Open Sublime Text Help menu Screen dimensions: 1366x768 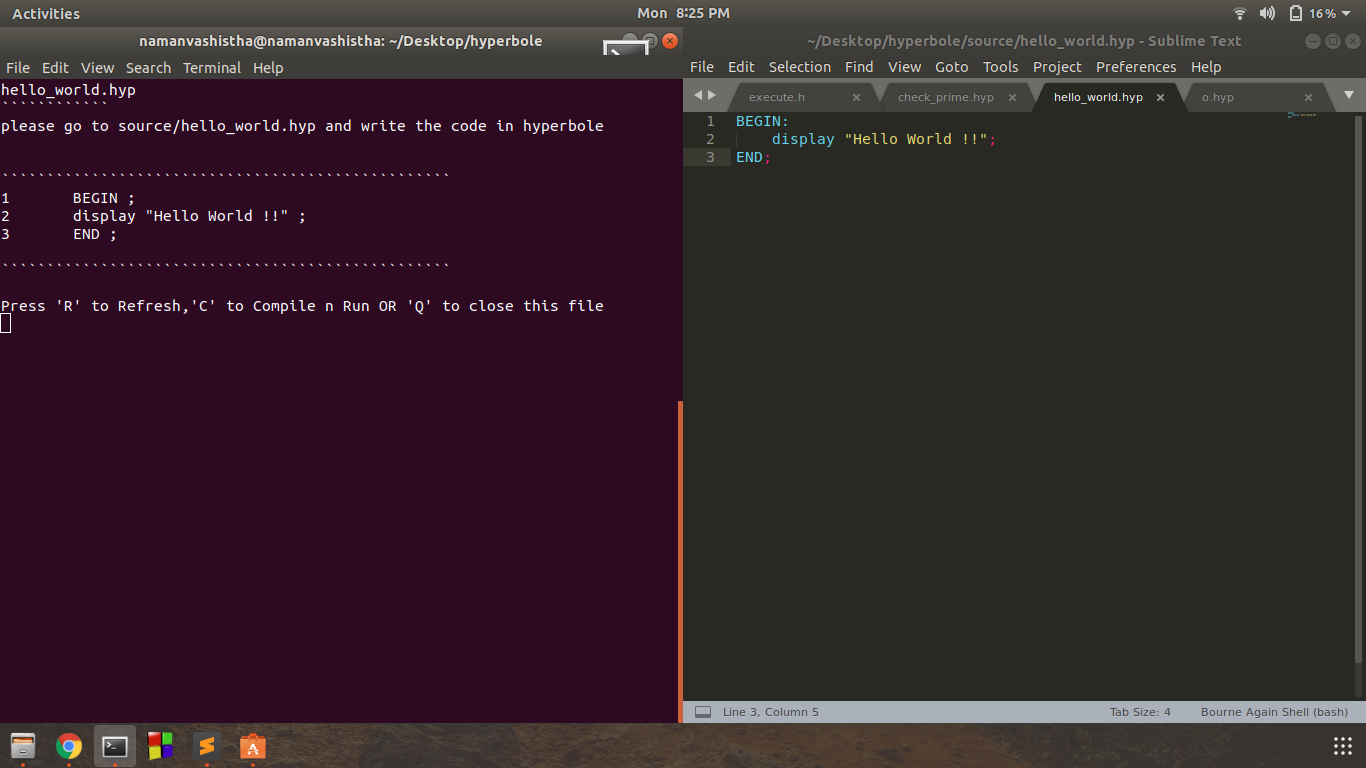[1206, 67]
